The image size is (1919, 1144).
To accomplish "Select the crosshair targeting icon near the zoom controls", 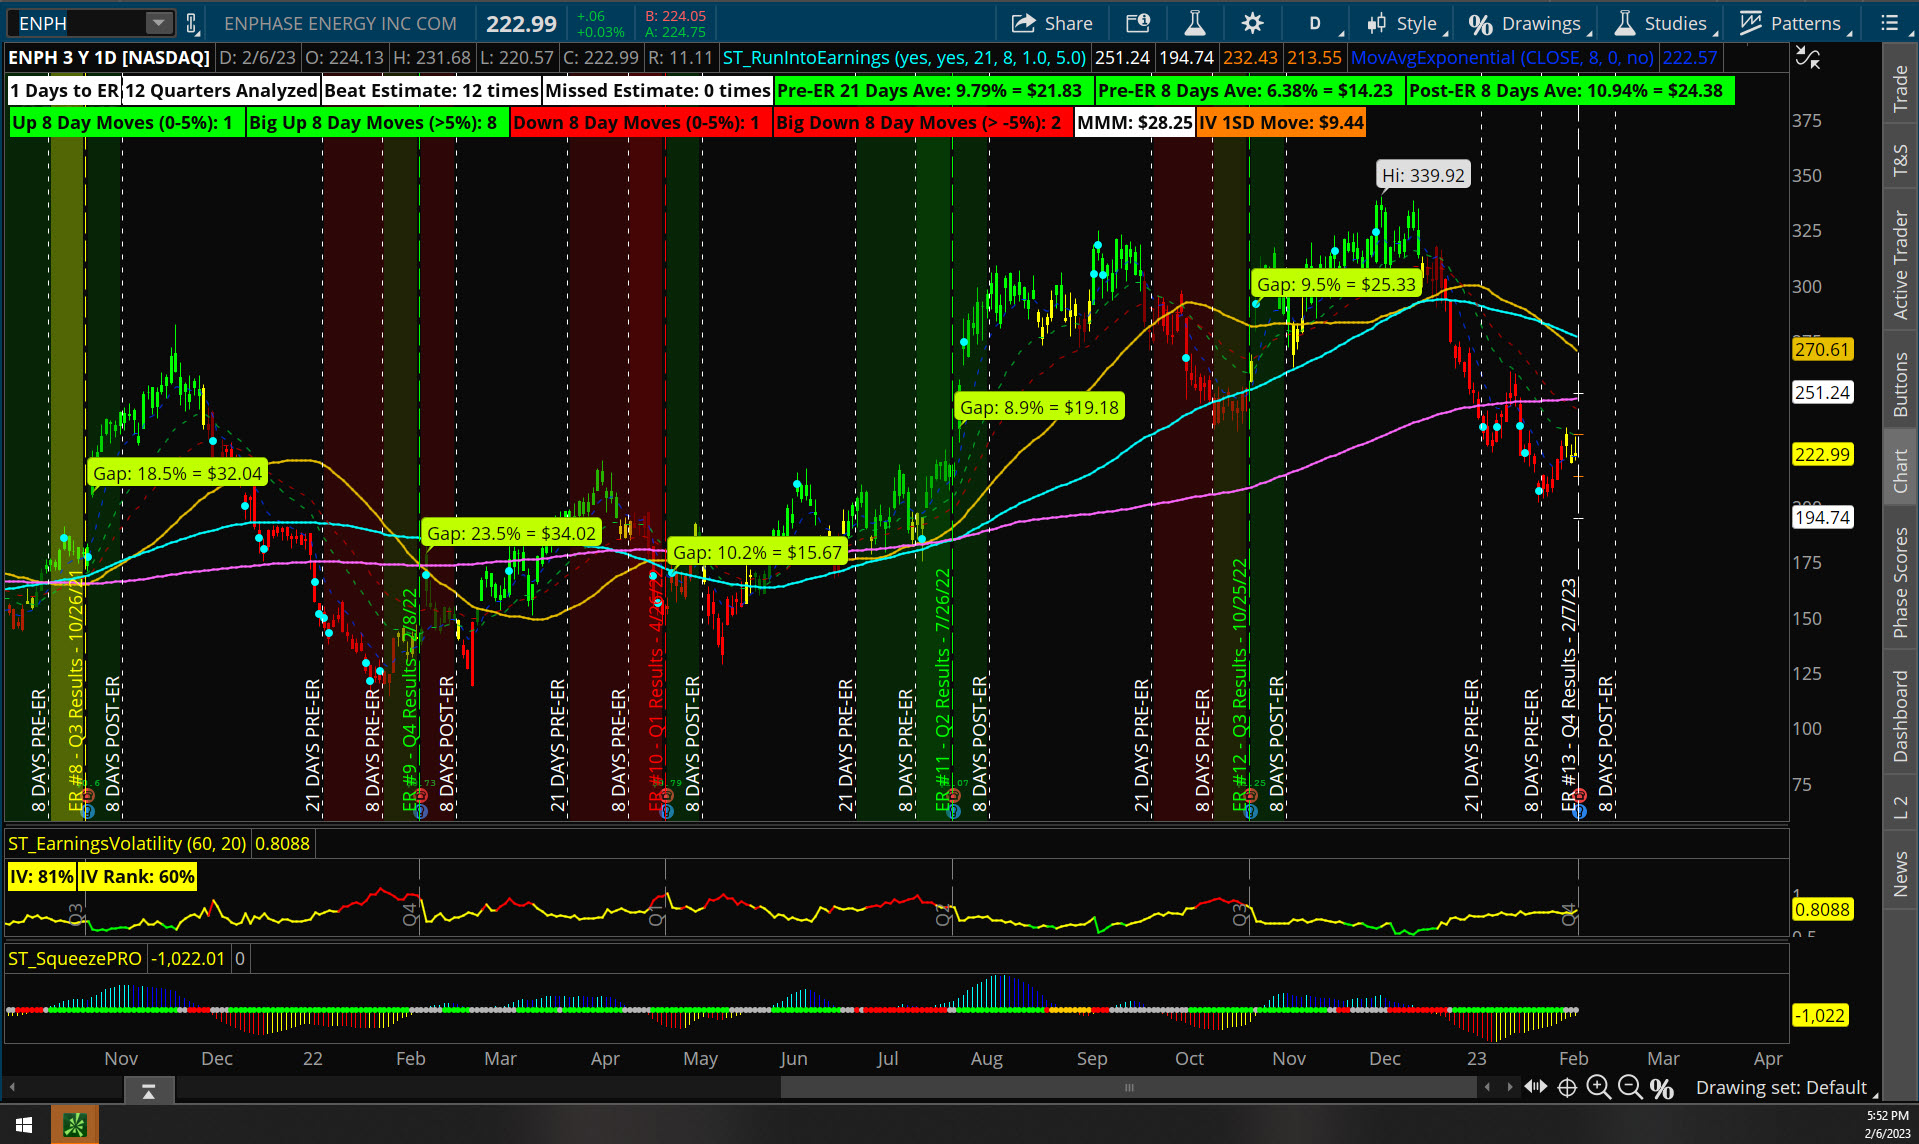I will [1566, 1087].
